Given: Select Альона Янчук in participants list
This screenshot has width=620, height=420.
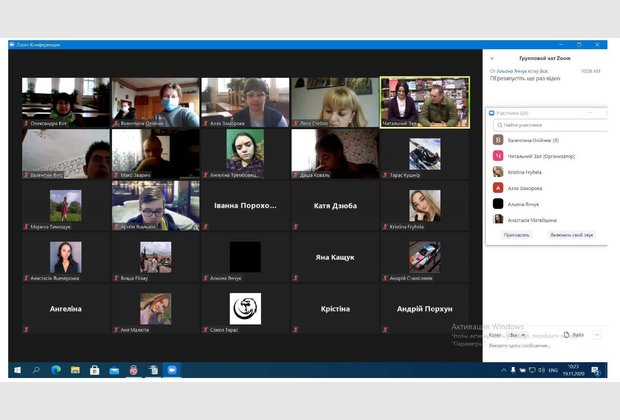Looking at the screenshot, I should click(548, 204).
